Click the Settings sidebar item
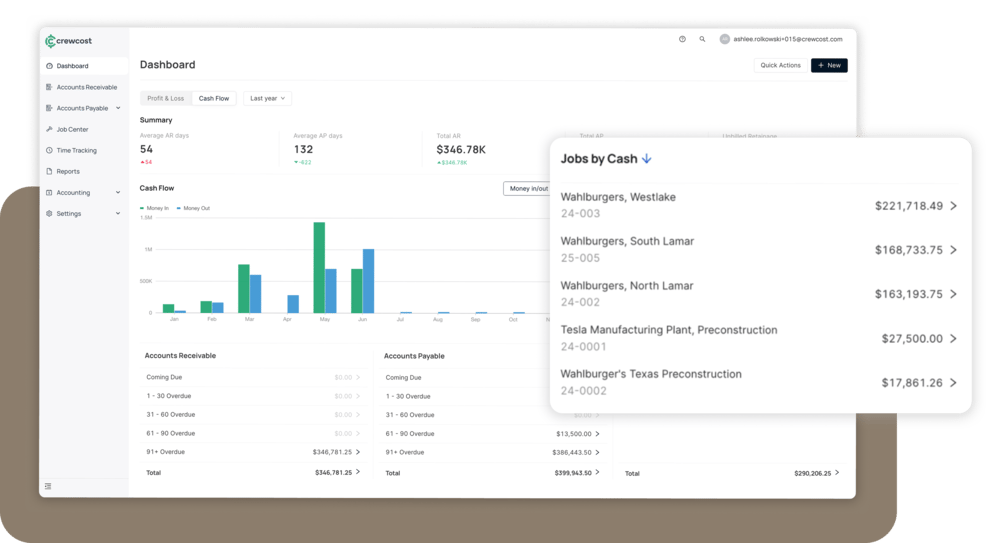1000x543 pixels. click(84, 213)
